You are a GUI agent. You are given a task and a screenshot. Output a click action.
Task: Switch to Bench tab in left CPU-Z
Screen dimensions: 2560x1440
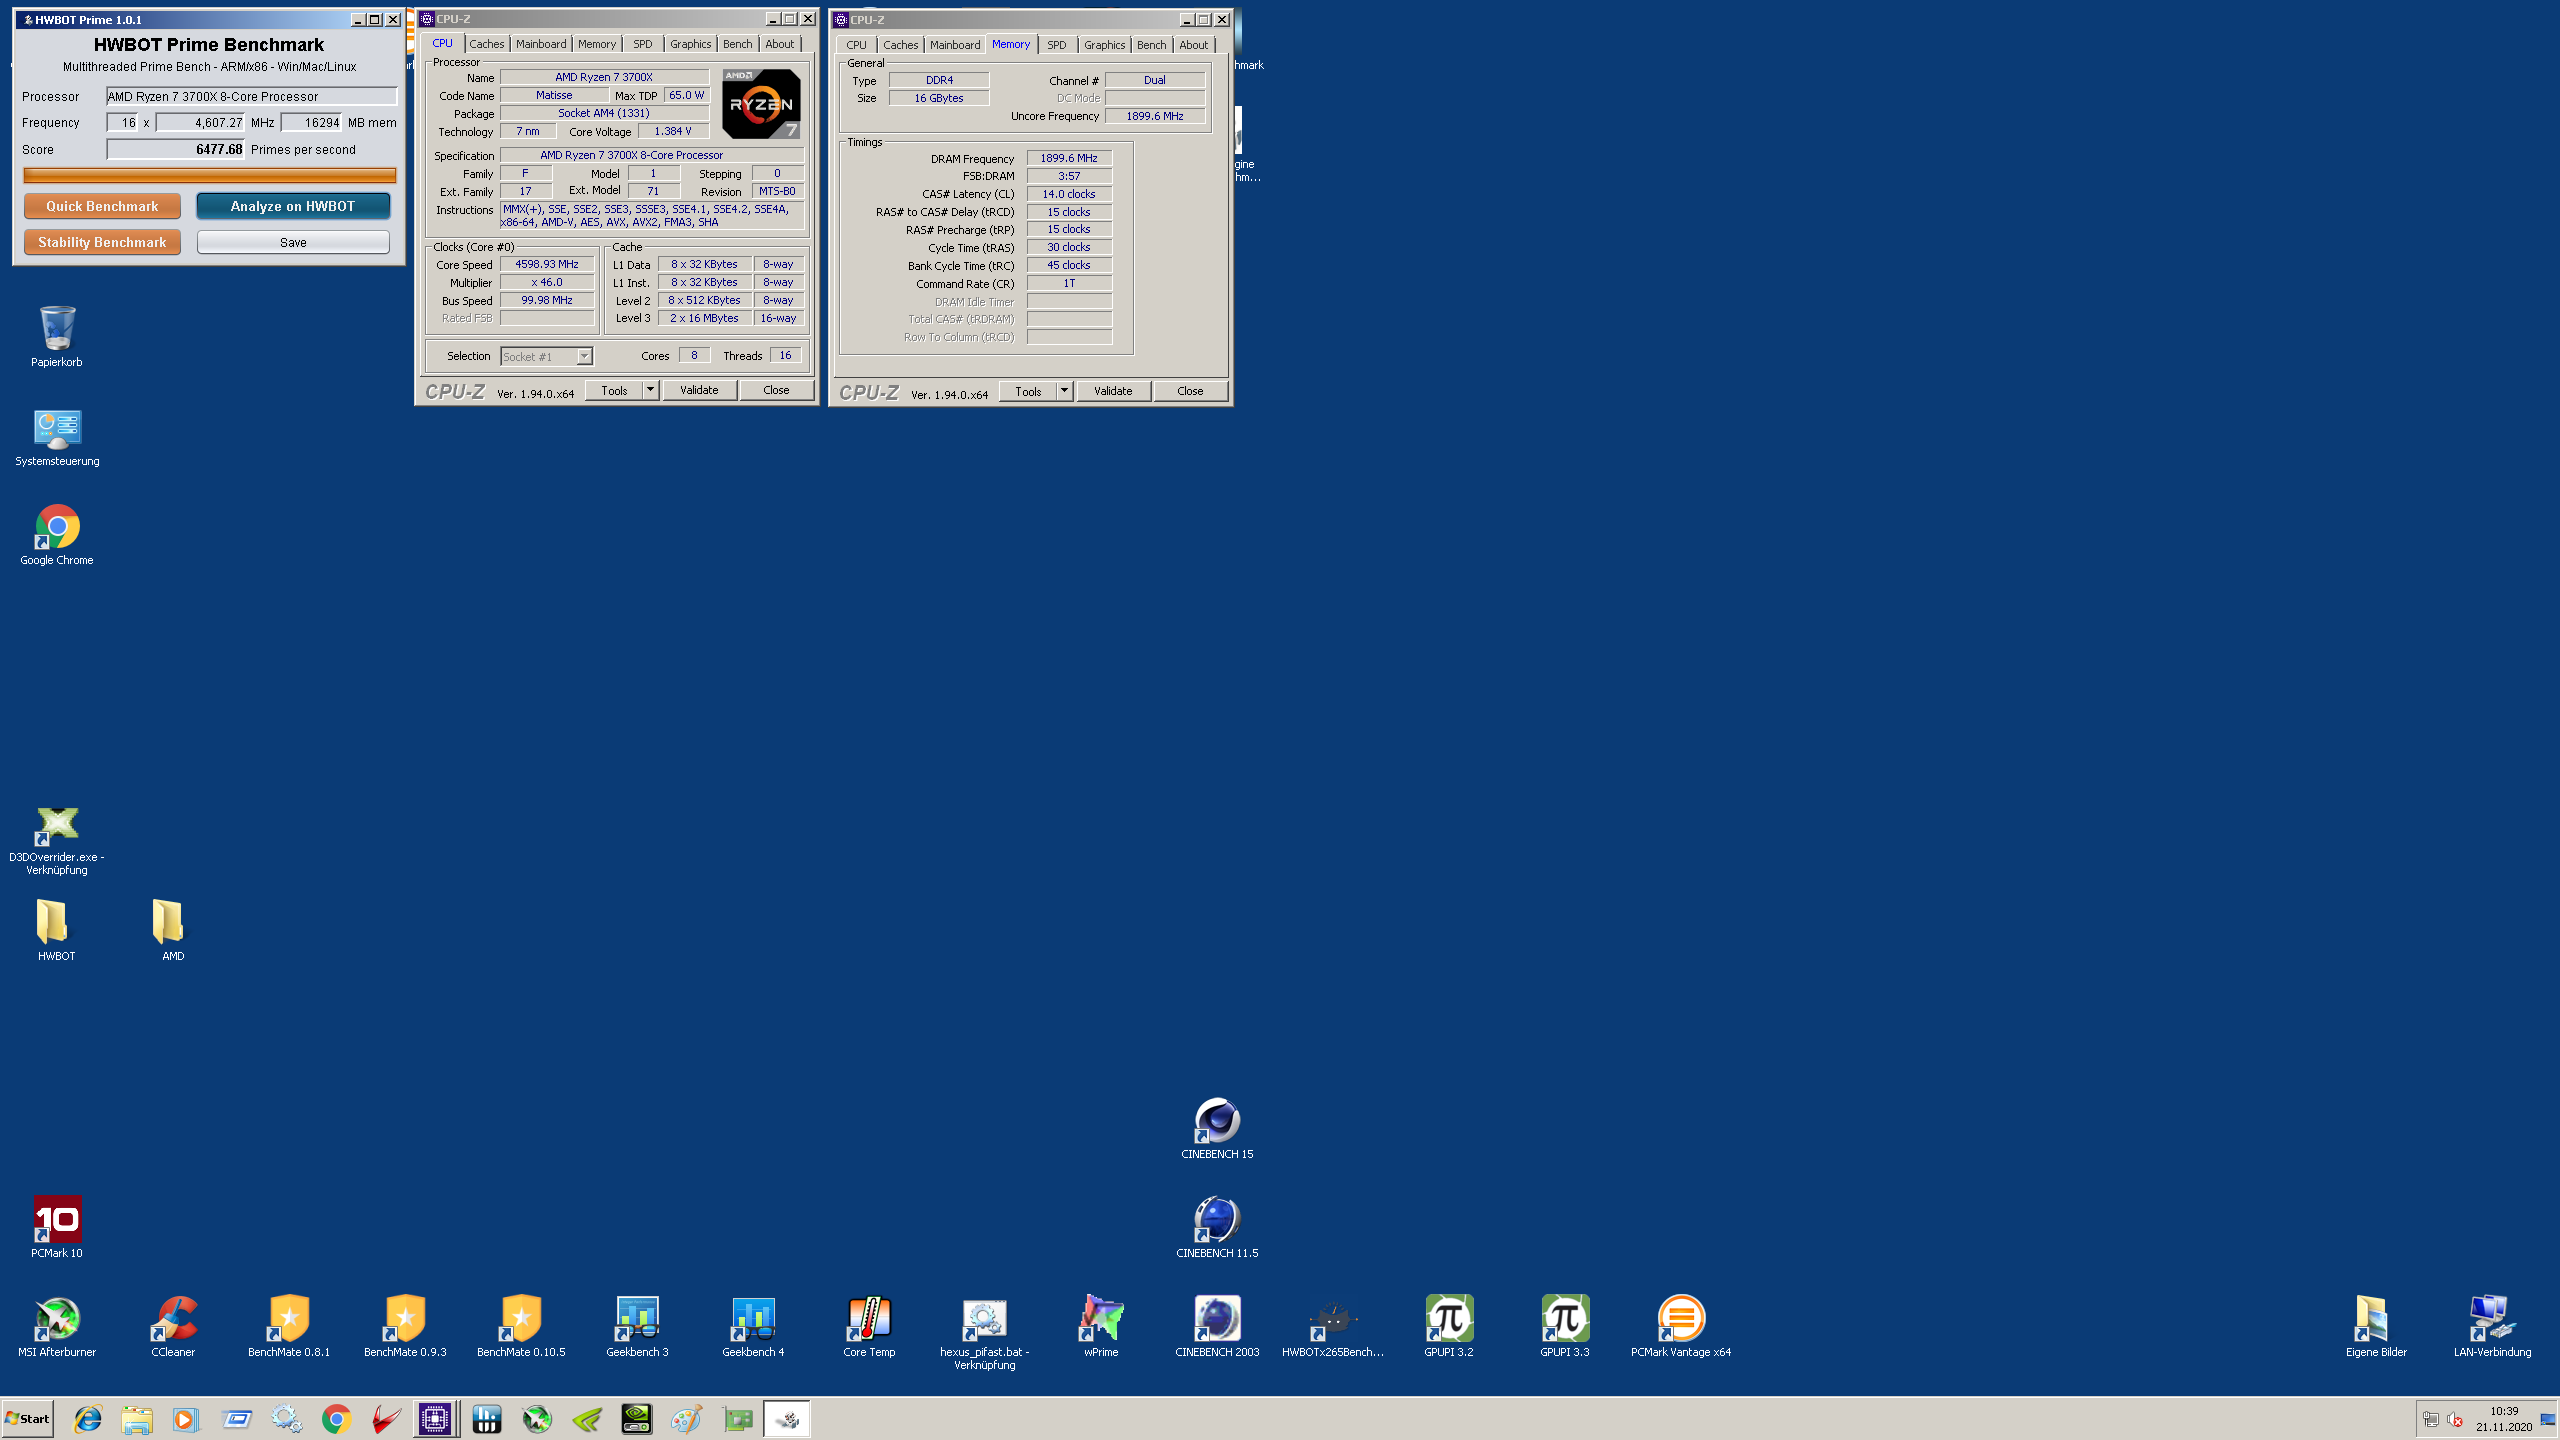[x=738, y=44]
